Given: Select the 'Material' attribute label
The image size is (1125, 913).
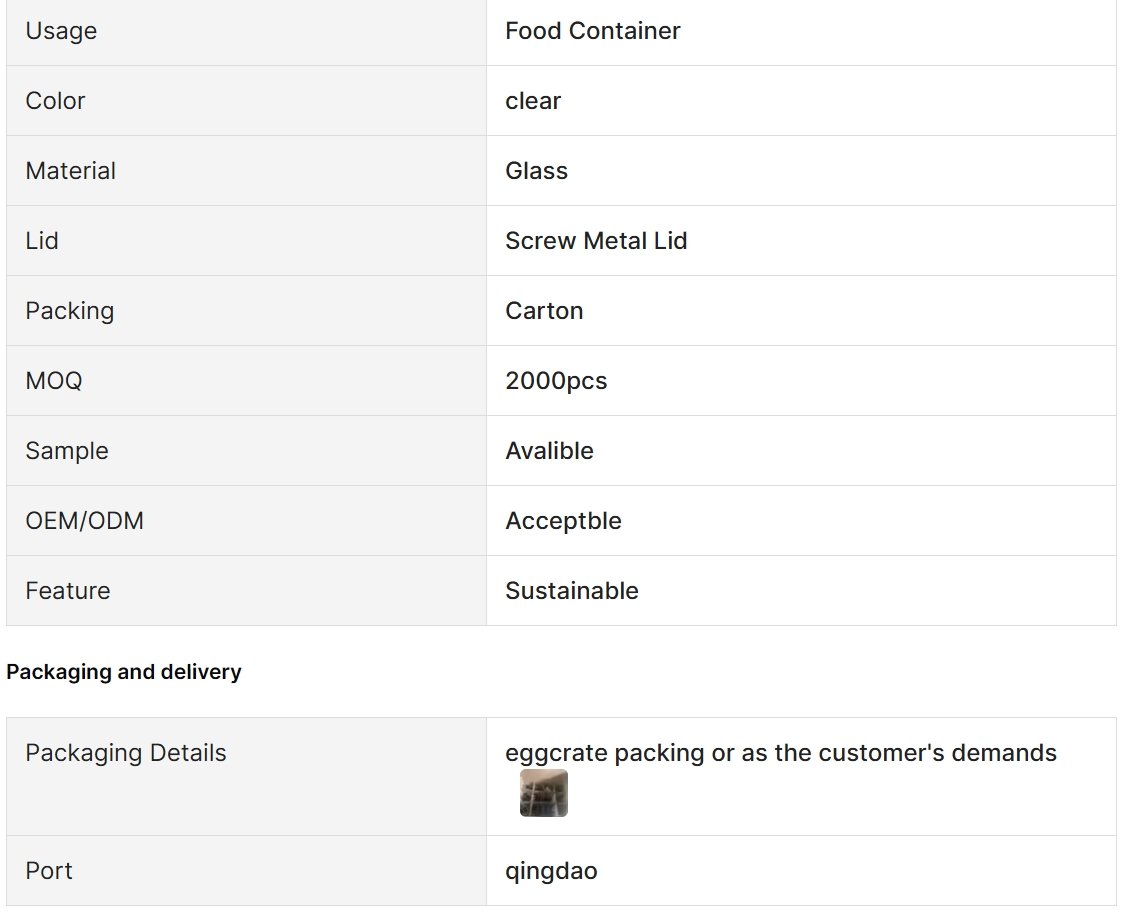Looking at the screenshot, I should coord(70,171).
